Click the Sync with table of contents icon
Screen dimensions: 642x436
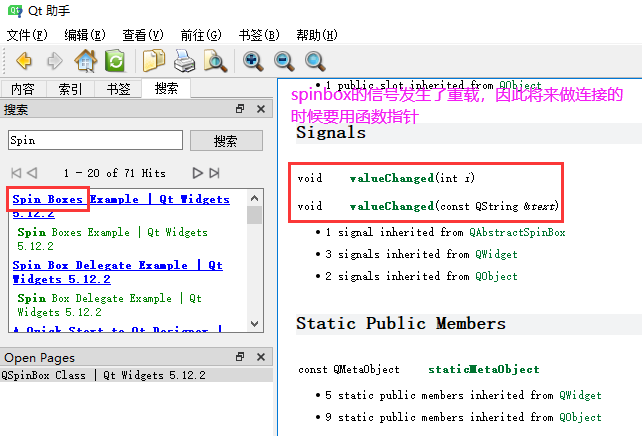pyautogui.click(x=115, y=61)
